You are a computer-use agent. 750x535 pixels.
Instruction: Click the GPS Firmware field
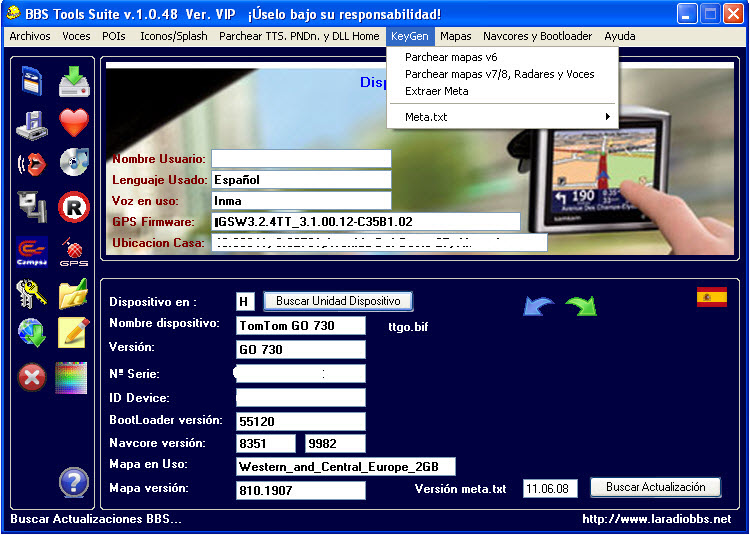tap(366, 222)
